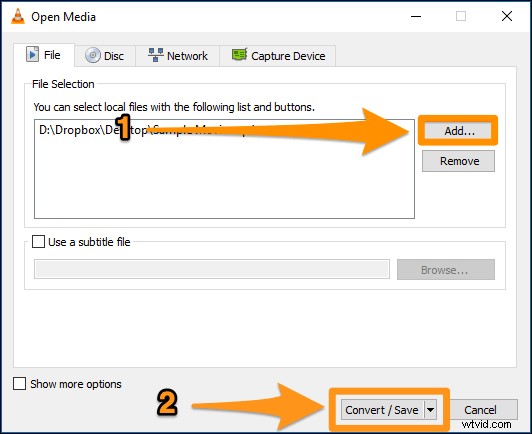The height and width of the screenshot is (434, 532).
Task: Open the Disc tab
Action: pyautogui.click(x=105, y=56)
